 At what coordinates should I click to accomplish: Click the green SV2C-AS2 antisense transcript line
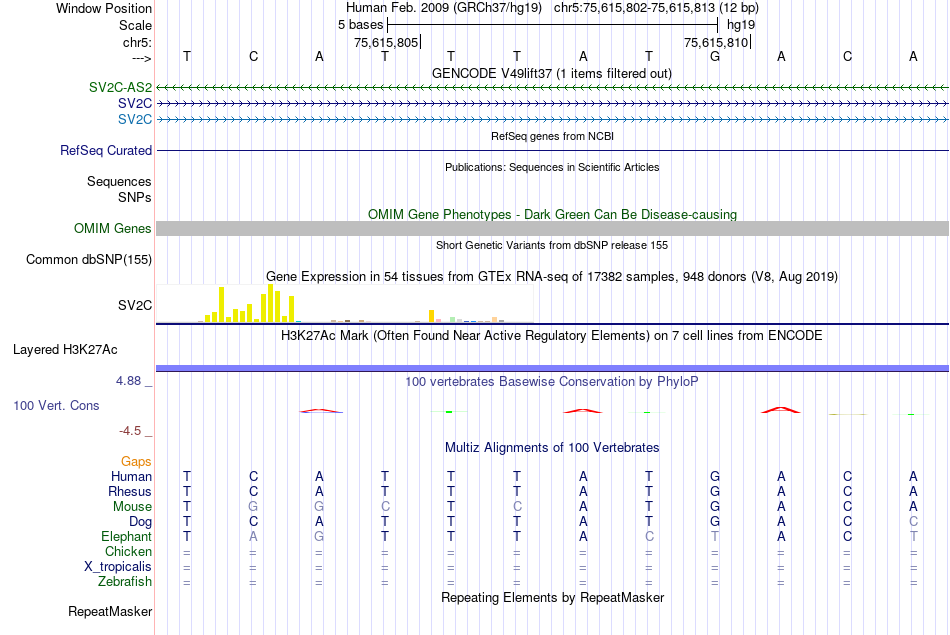coord(552,88)
